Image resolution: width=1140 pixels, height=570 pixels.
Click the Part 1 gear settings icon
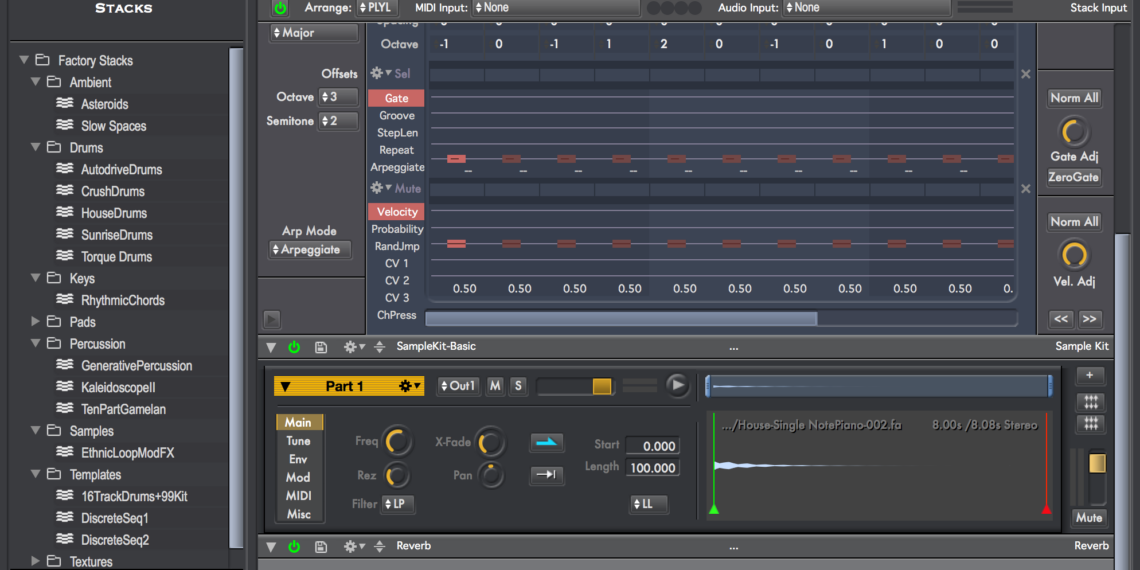coord(408,386)
